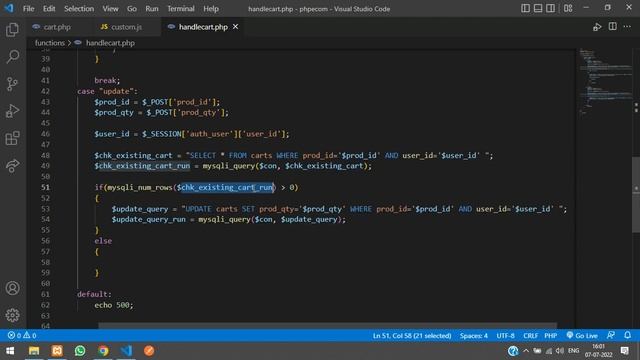Show hidden system tray icons

(x=526, y=351)
